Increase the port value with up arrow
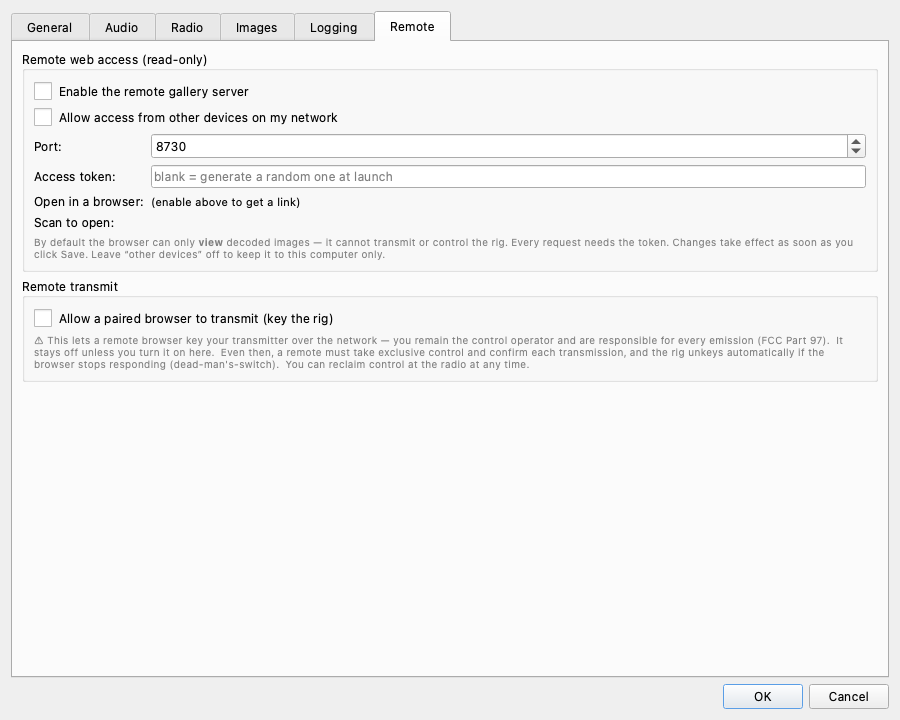Image resolution: width=900 pixels, height=720 pixels. 856,141
